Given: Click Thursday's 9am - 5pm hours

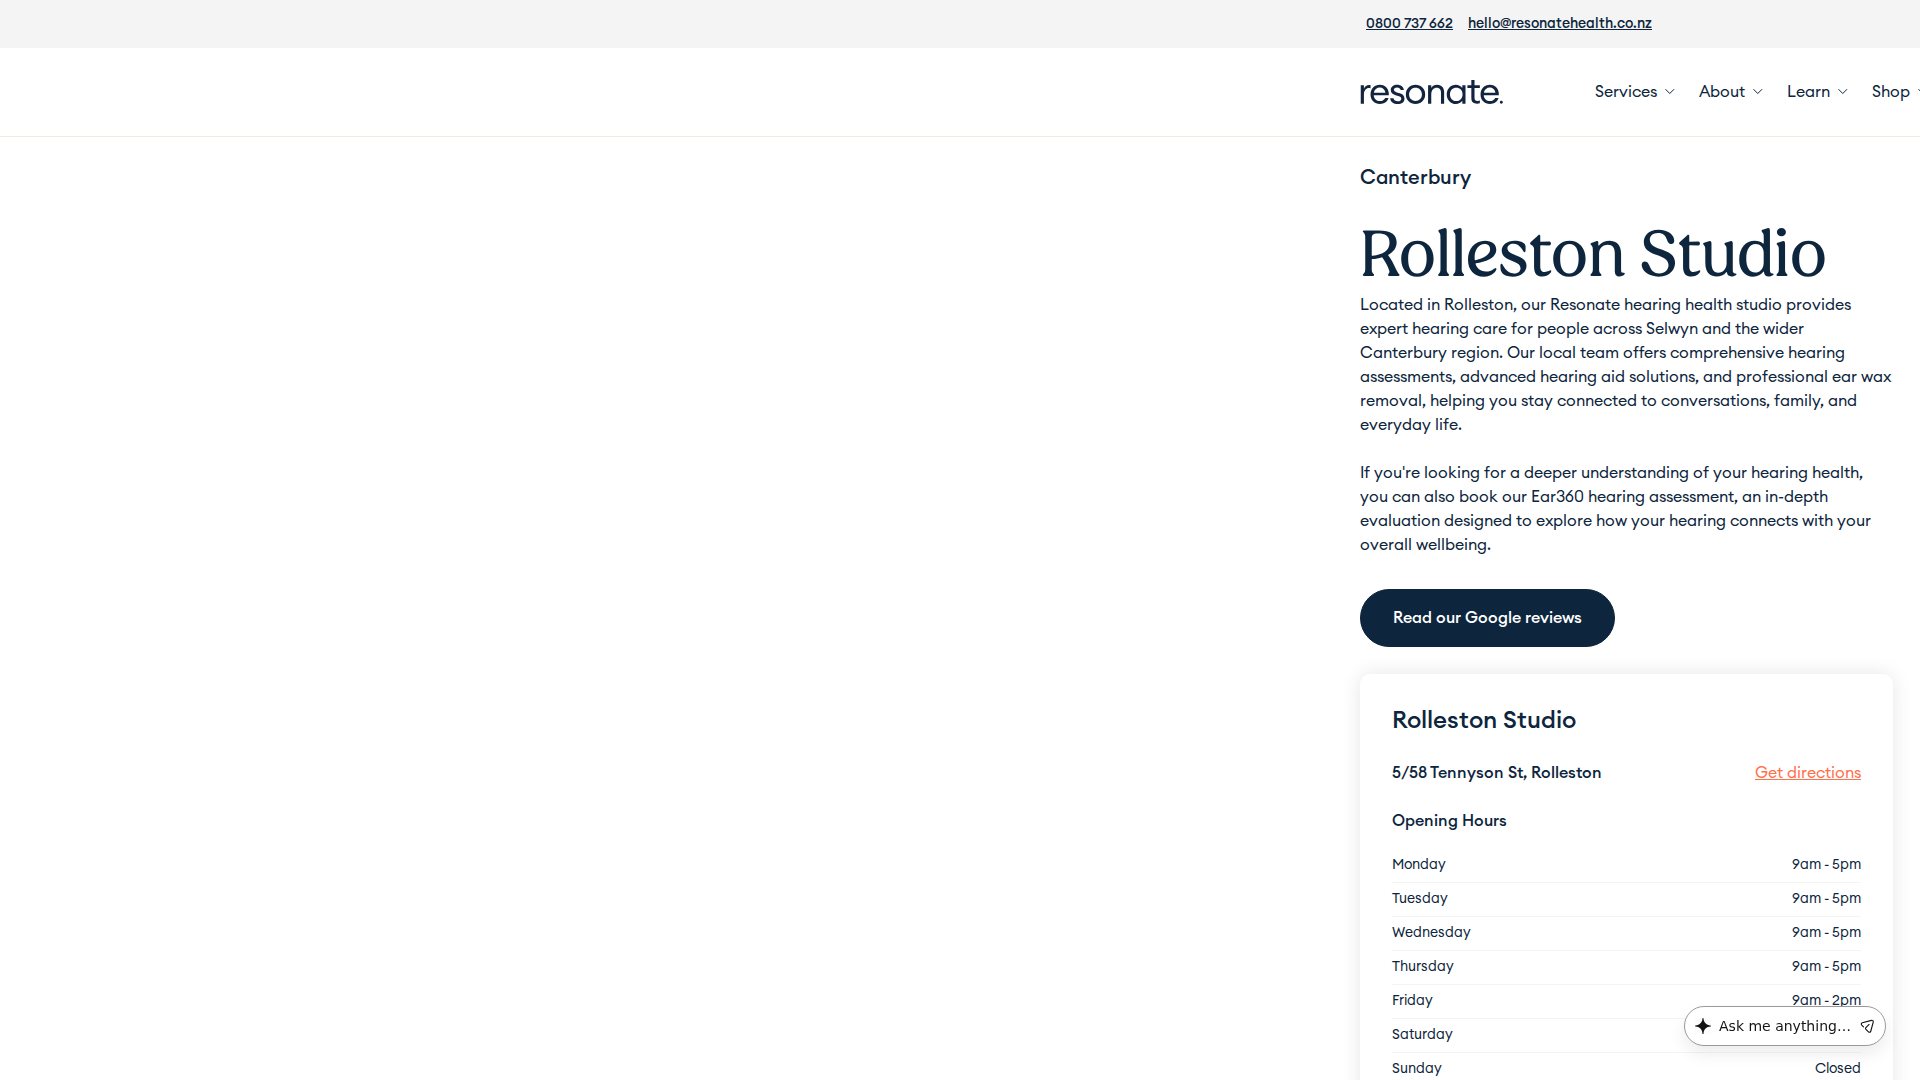Looking at the screenshot, I should (x=1826, y=966).
